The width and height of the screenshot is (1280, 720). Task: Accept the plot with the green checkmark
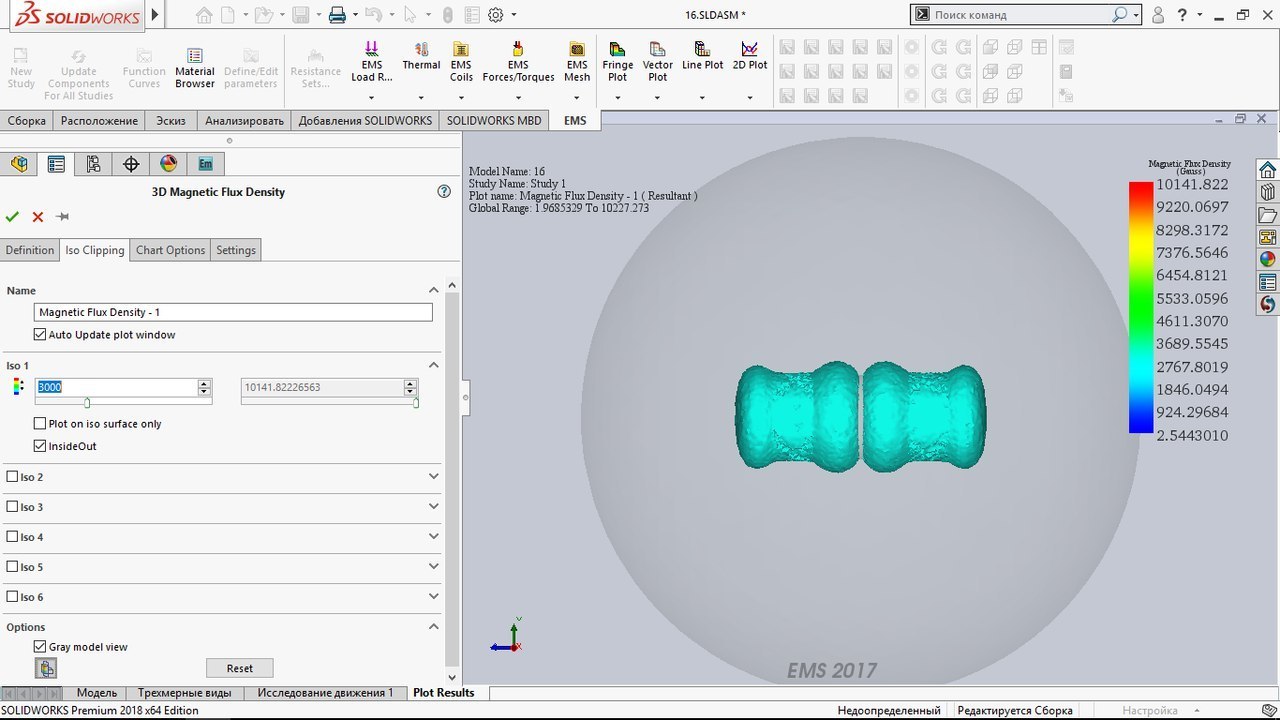coord(12,217)
